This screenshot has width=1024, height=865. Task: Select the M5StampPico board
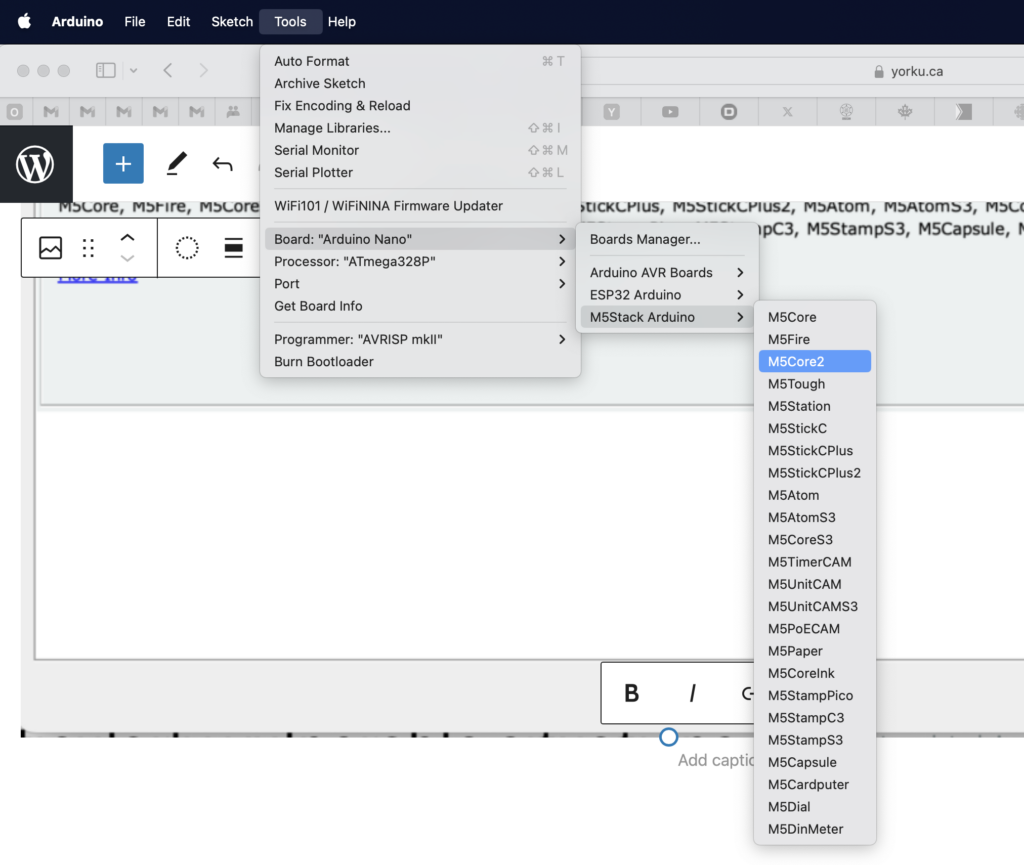click(814, 695)
